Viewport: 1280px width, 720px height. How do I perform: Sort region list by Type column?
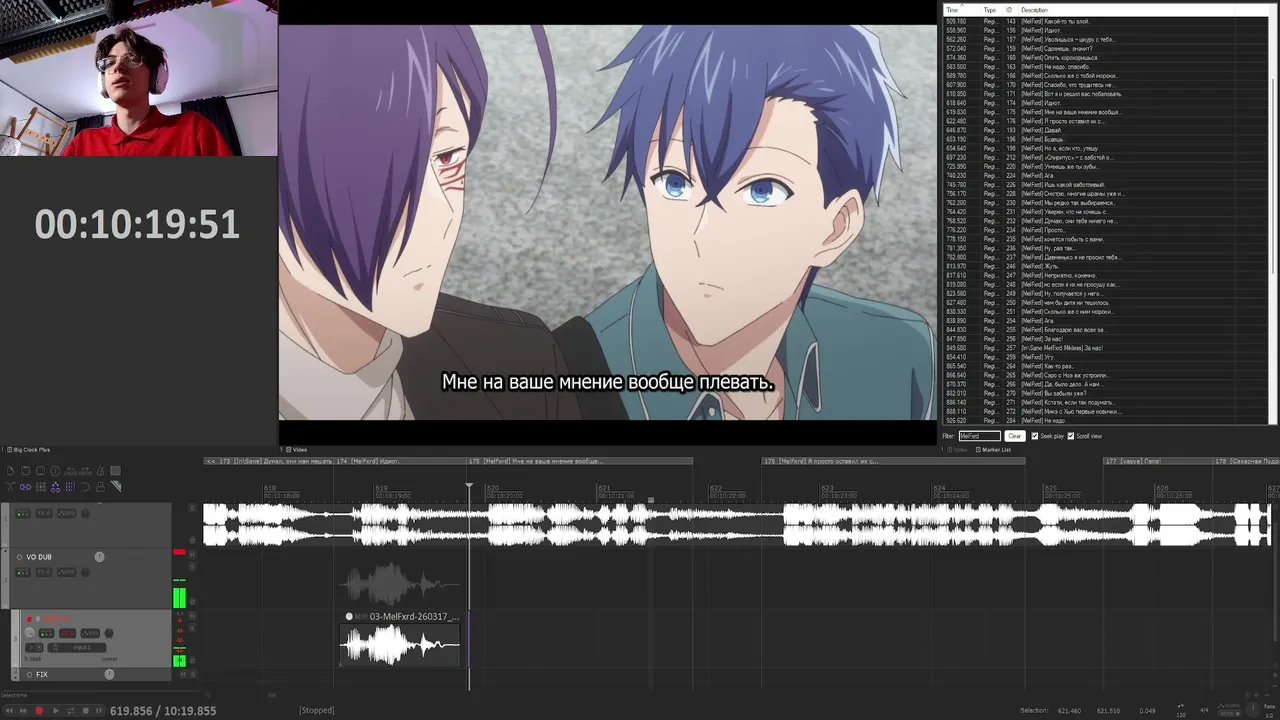click(x=992, y=10)
